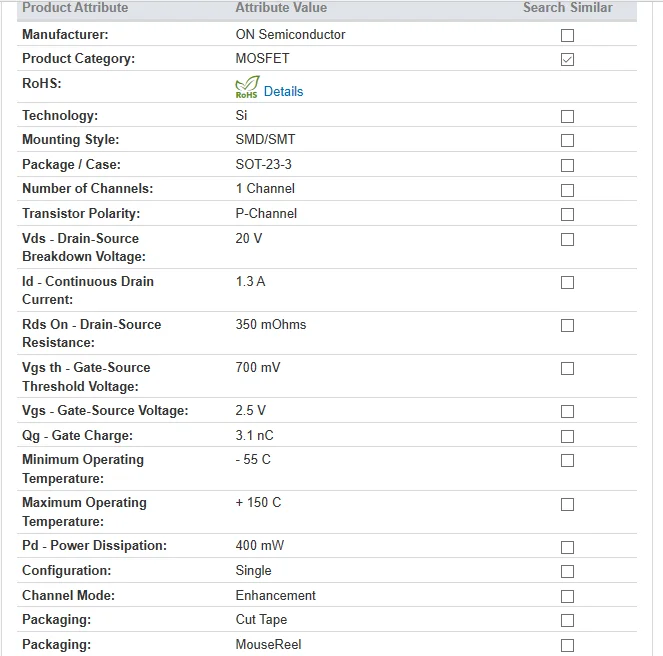This screenshot has height=656, width=663.
Task: Check the Packaging MouseReel checkbox
Action: click(567, 645)
